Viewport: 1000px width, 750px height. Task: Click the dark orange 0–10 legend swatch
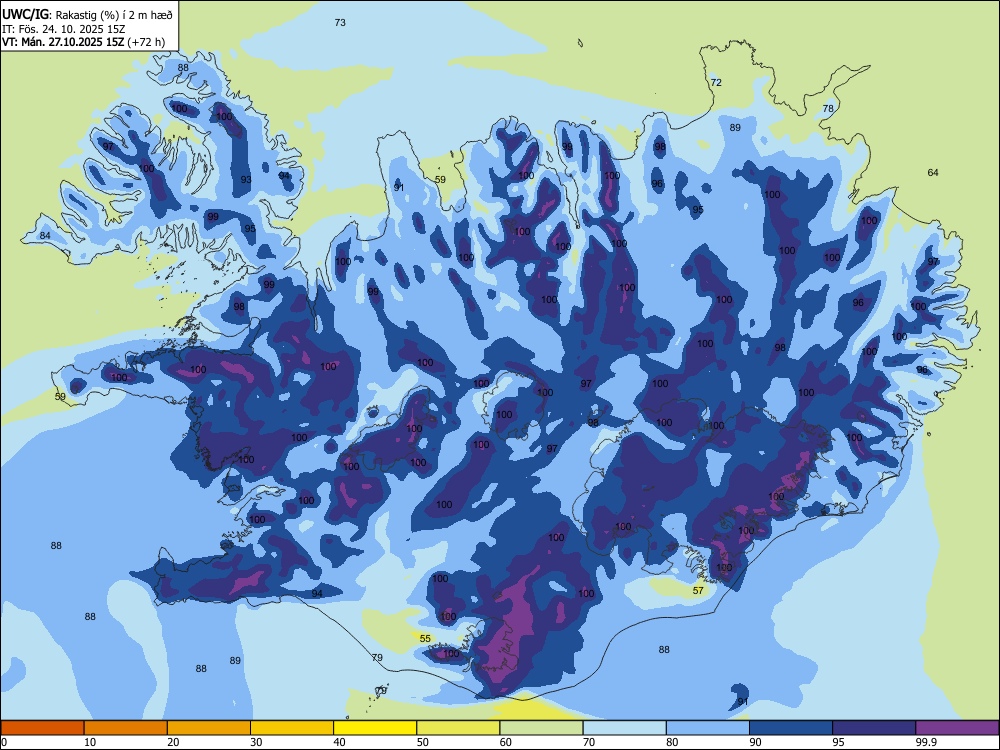tap(42, 728)
